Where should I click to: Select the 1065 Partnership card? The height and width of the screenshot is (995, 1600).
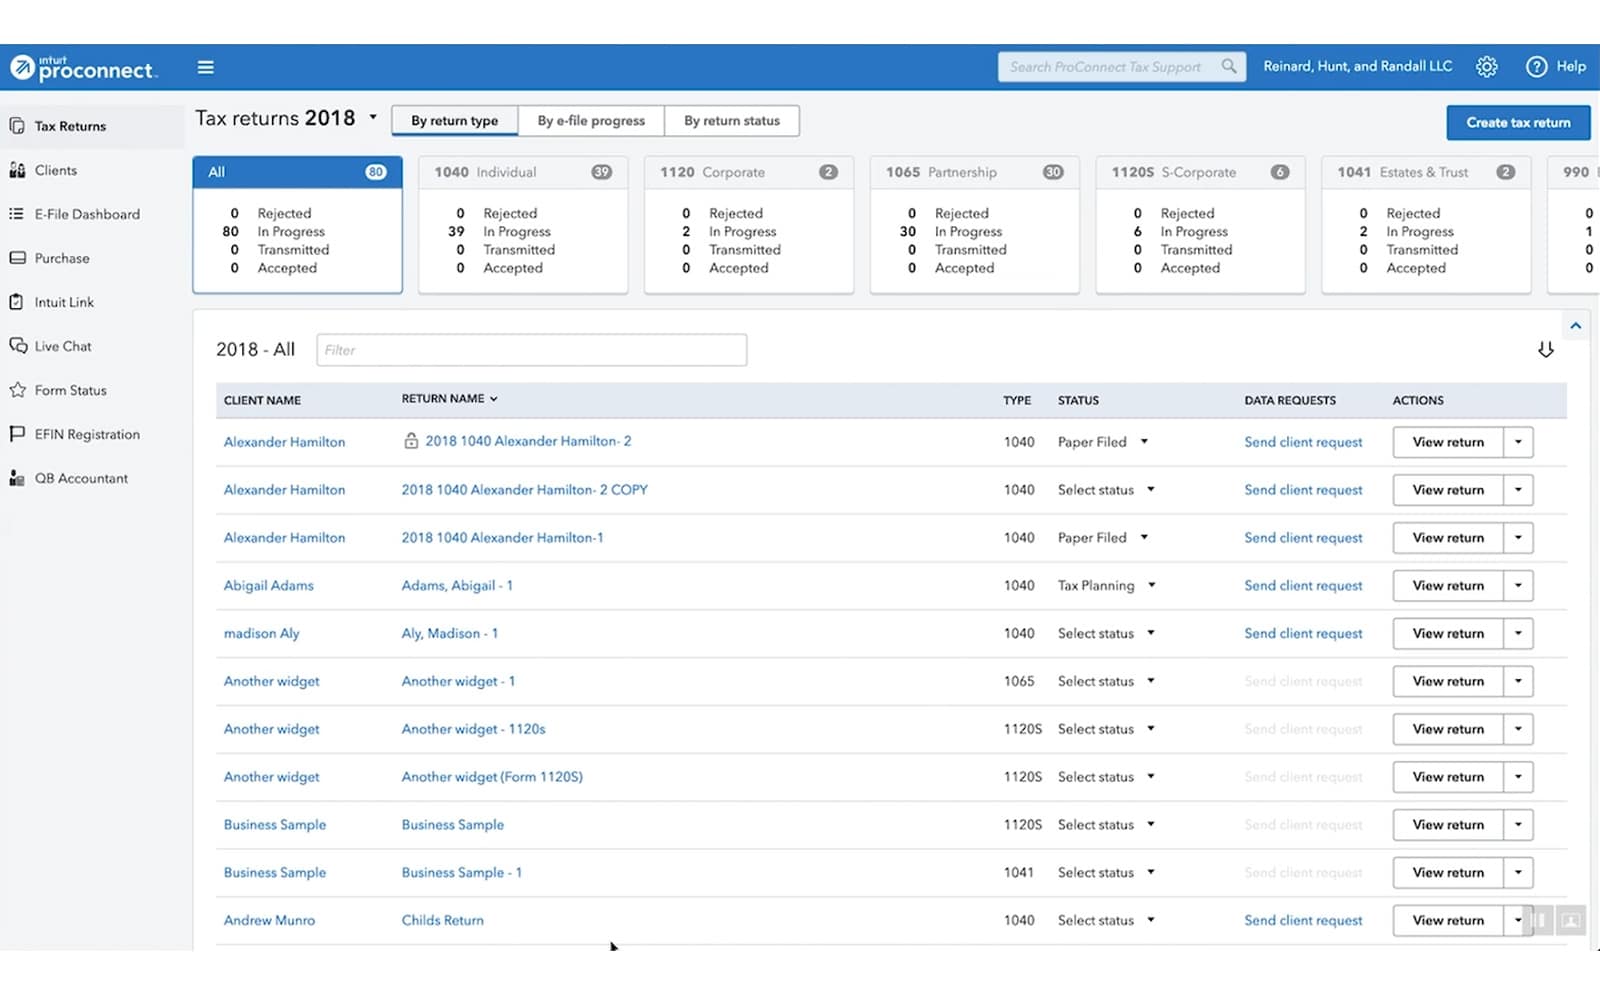[975, 225]
